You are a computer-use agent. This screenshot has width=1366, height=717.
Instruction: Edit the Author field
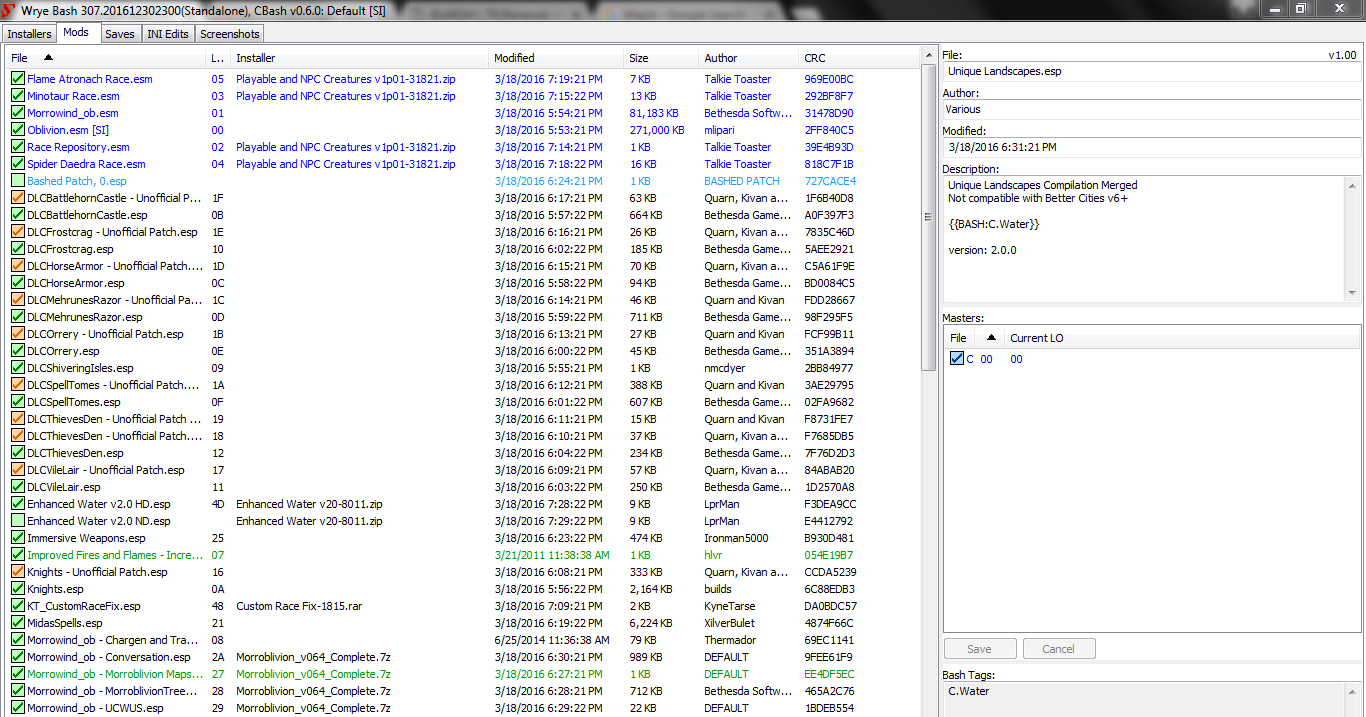click(x=1152, y=109)
